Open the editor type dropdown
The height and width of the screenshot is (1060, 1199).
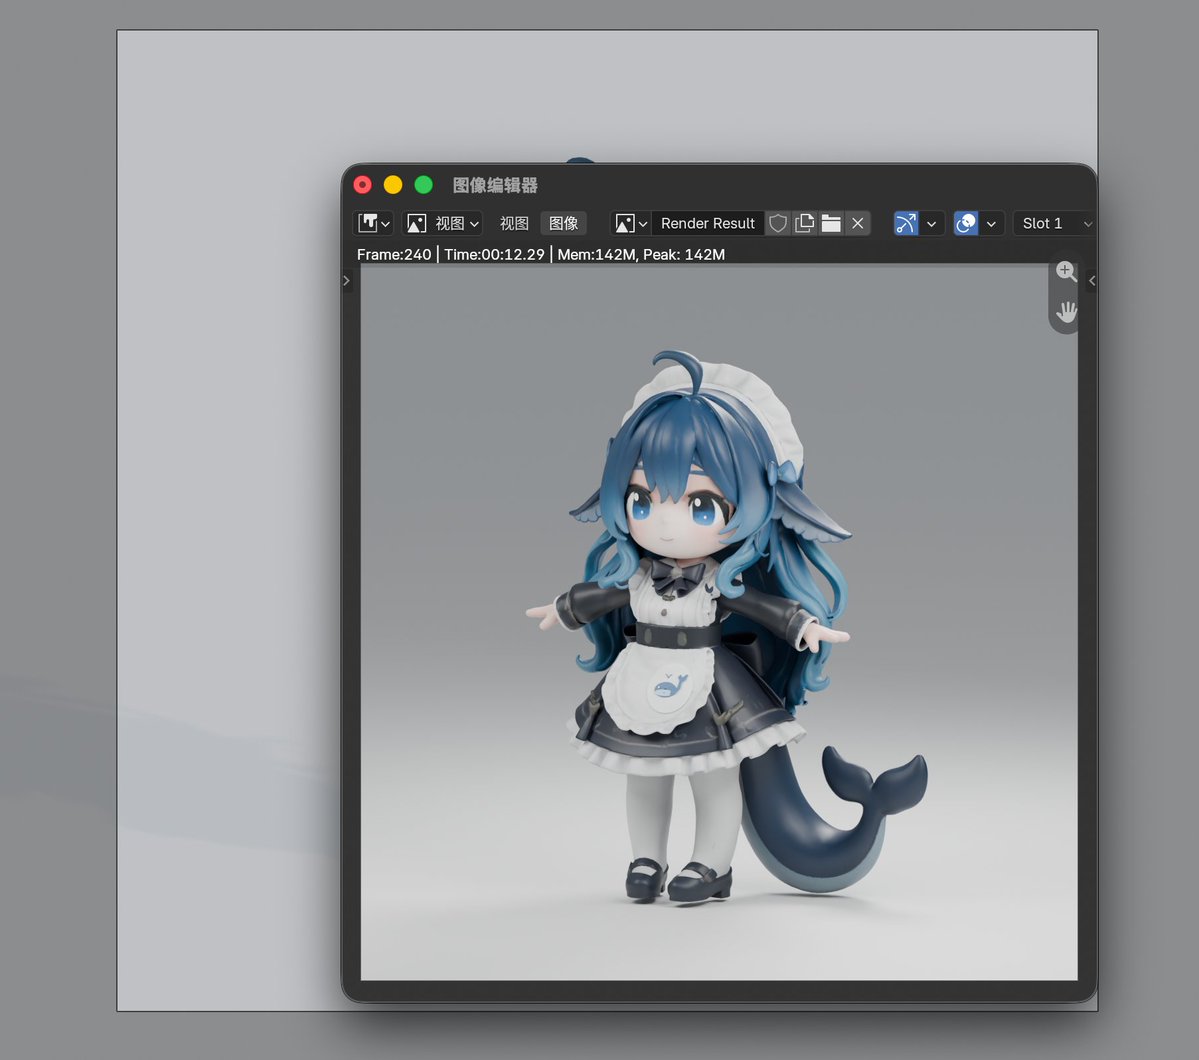tap(373, 223)
